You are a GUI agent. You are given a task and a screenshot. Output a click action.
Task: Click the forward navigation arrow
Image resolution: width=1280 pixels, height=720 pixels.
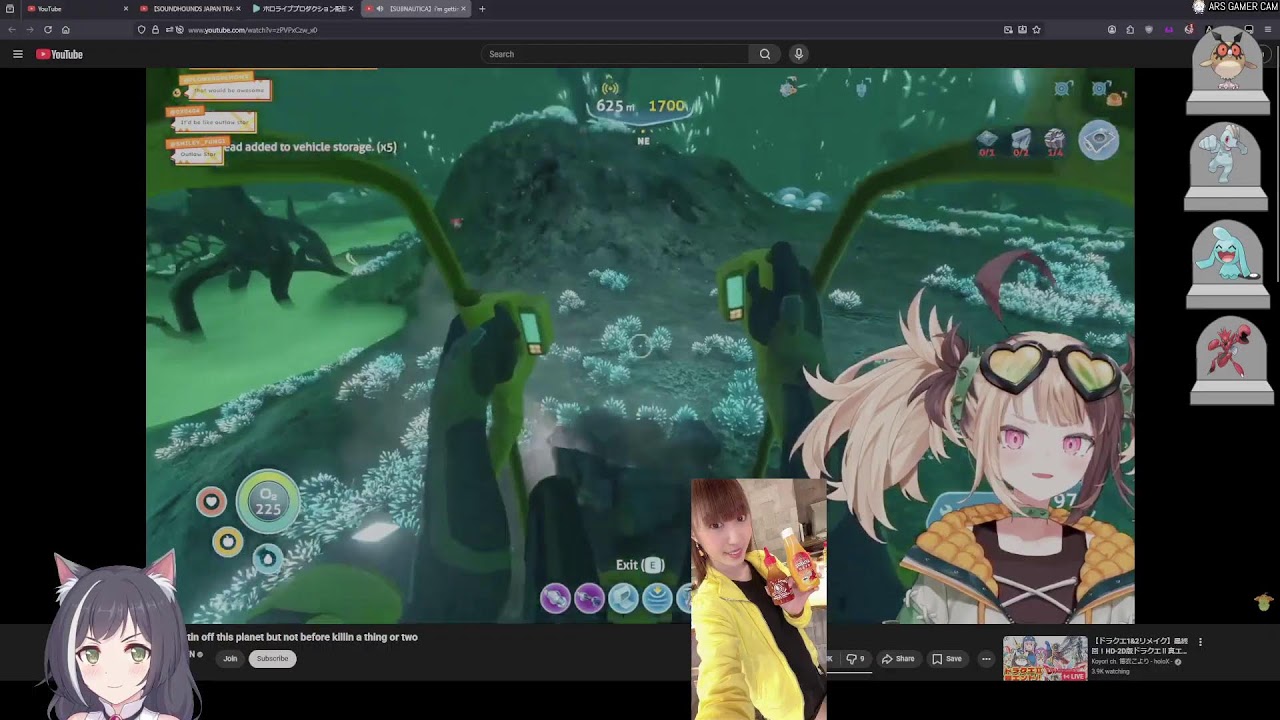[x=29, y=30]
